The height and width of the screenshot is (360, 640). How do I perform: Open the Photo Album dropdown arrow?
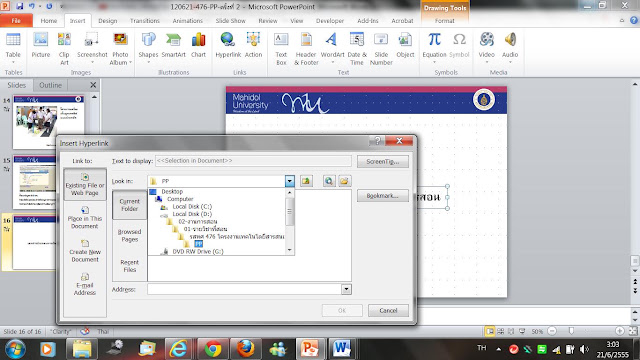coord(130,62)
